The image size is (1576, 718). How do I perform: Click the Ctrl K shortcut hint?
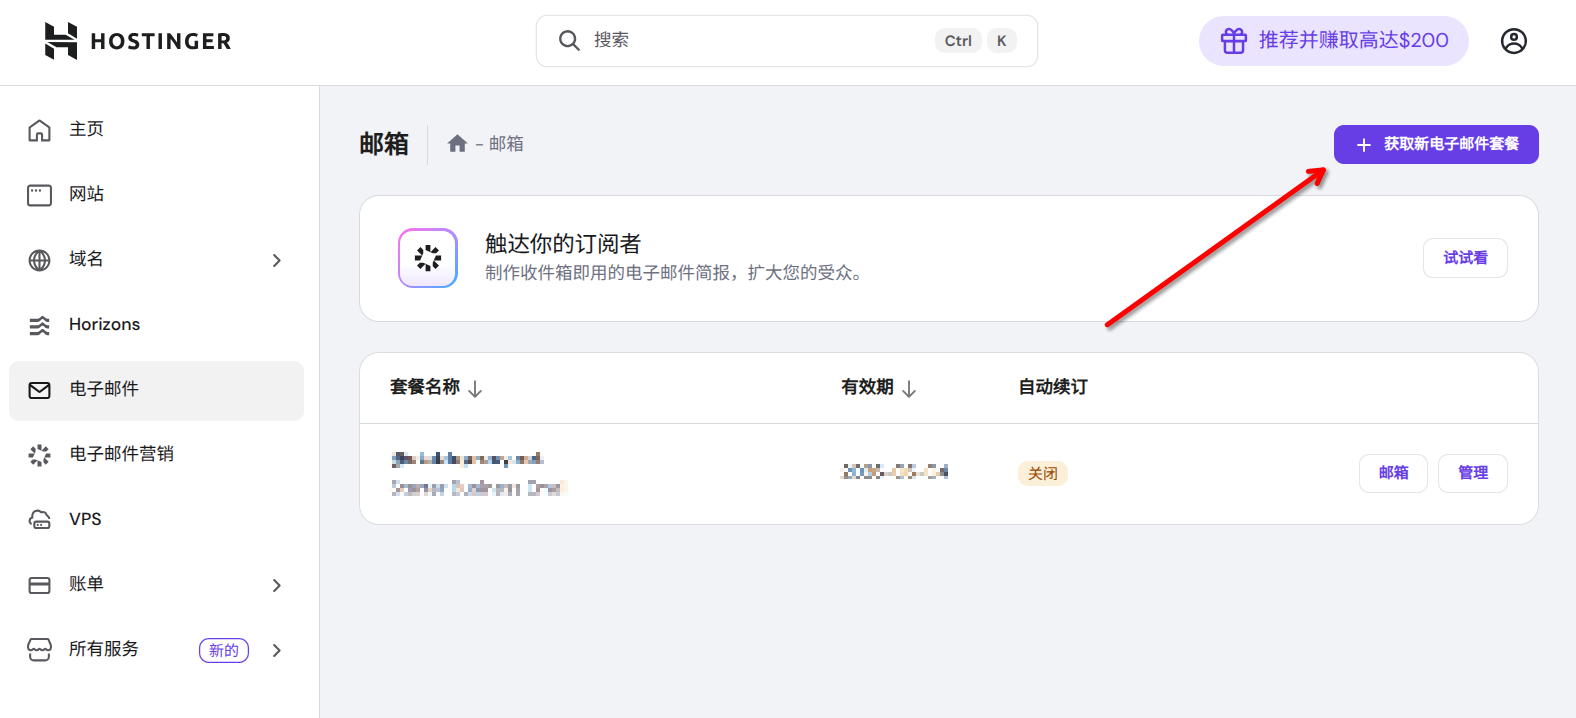coord(977,41)
